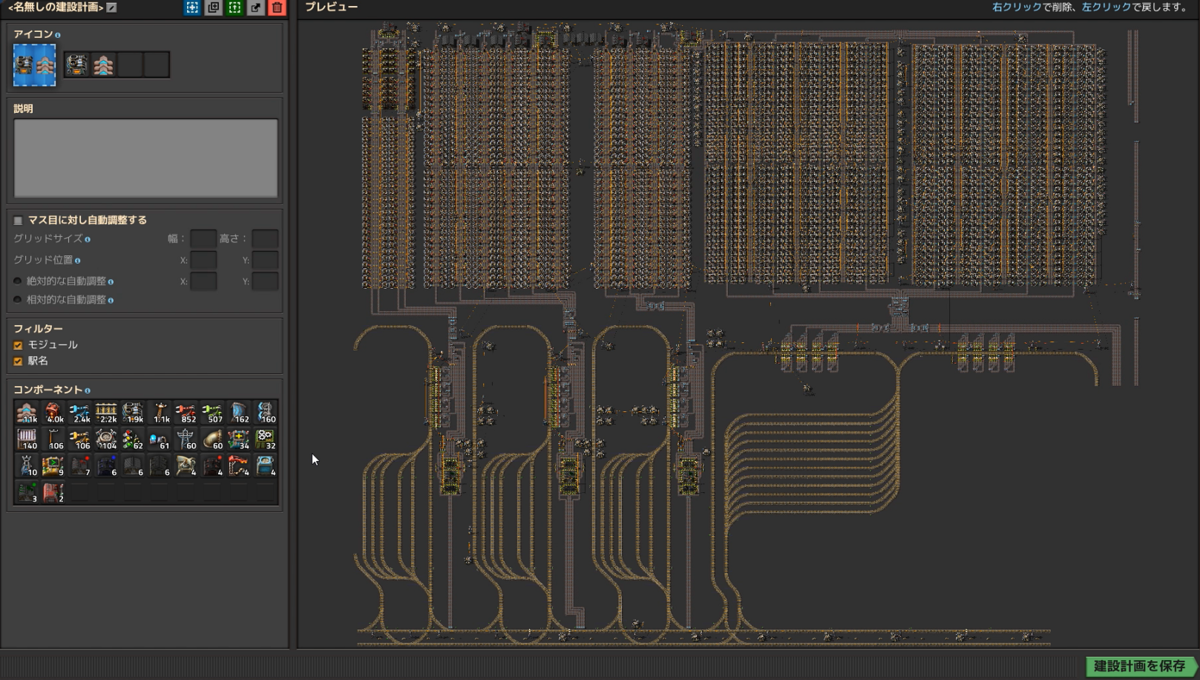The height and width of the screenshot is (680, 1200).
Task: Click the red component showing count 2
Action: click(54, 492)
